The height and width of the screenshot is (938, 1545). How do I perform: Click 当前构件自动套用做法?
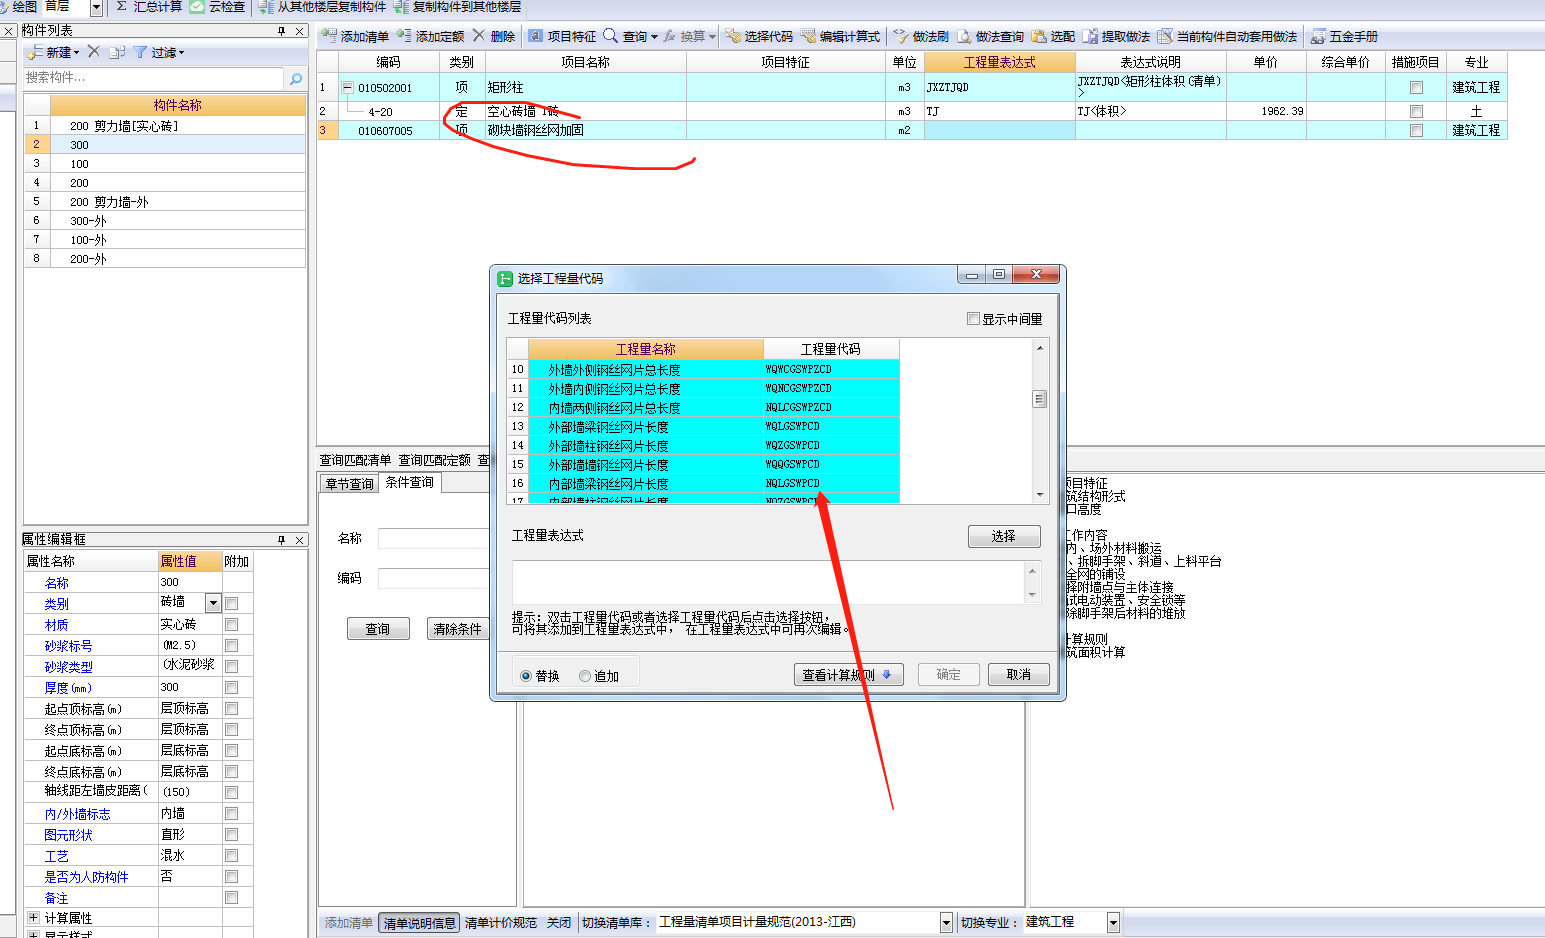(x=1227, y=36)
